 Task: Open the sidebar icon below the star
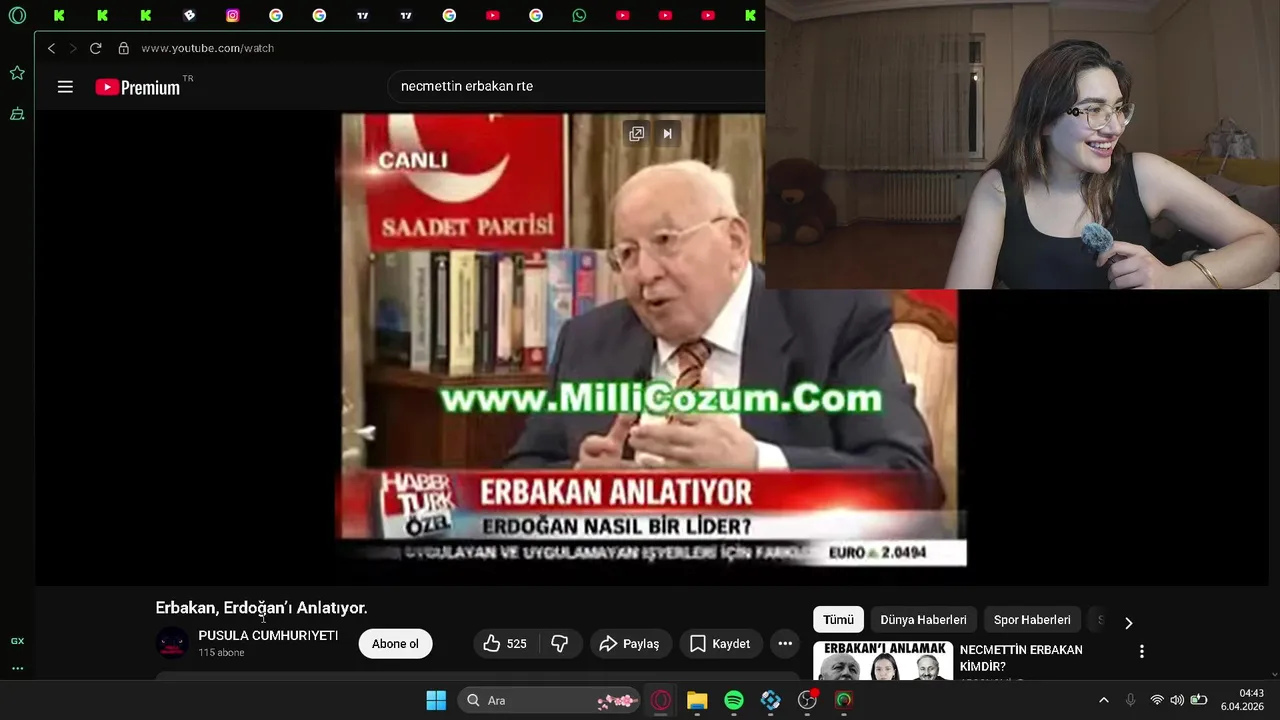coord(17,115)
